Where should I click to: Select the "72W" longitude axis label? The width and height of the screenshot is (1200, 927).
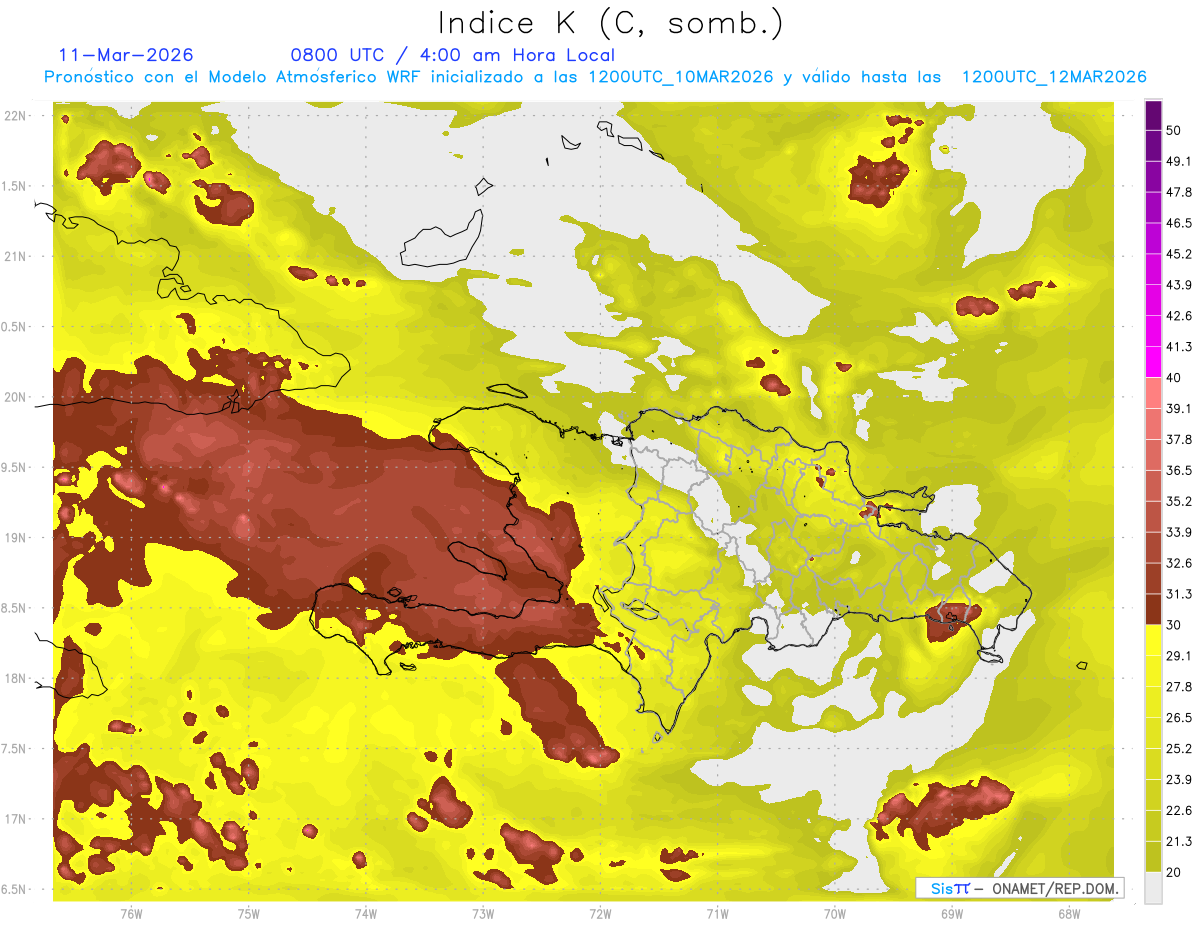pyautogui.click(x=600, y=915)
